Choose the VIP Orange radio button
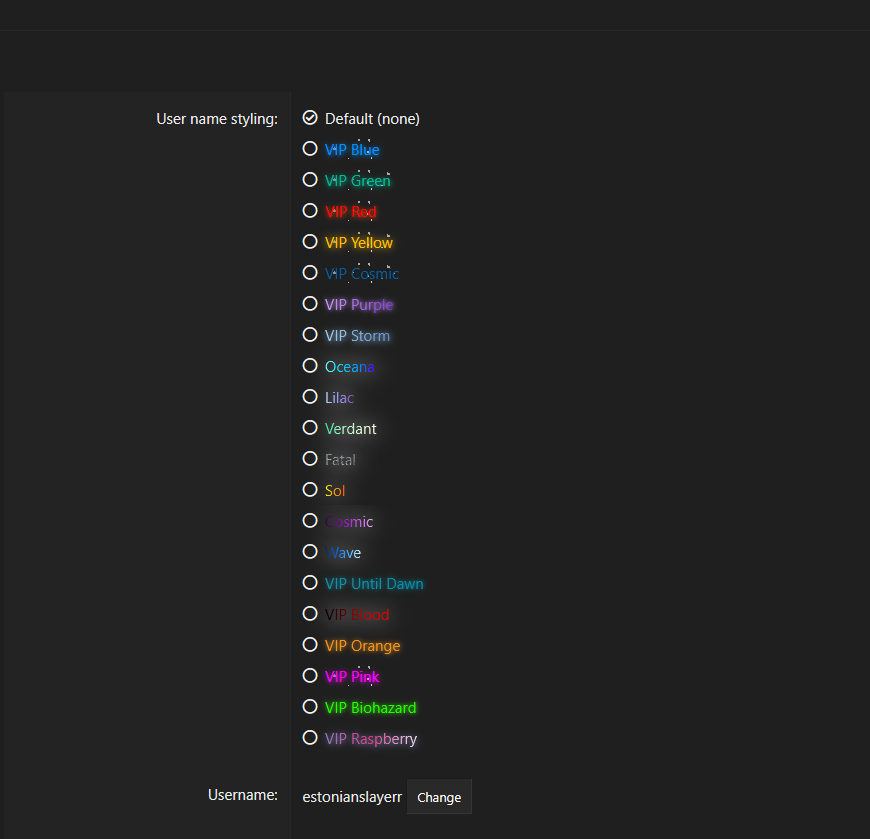870x839 pixels. pos(310,645)
